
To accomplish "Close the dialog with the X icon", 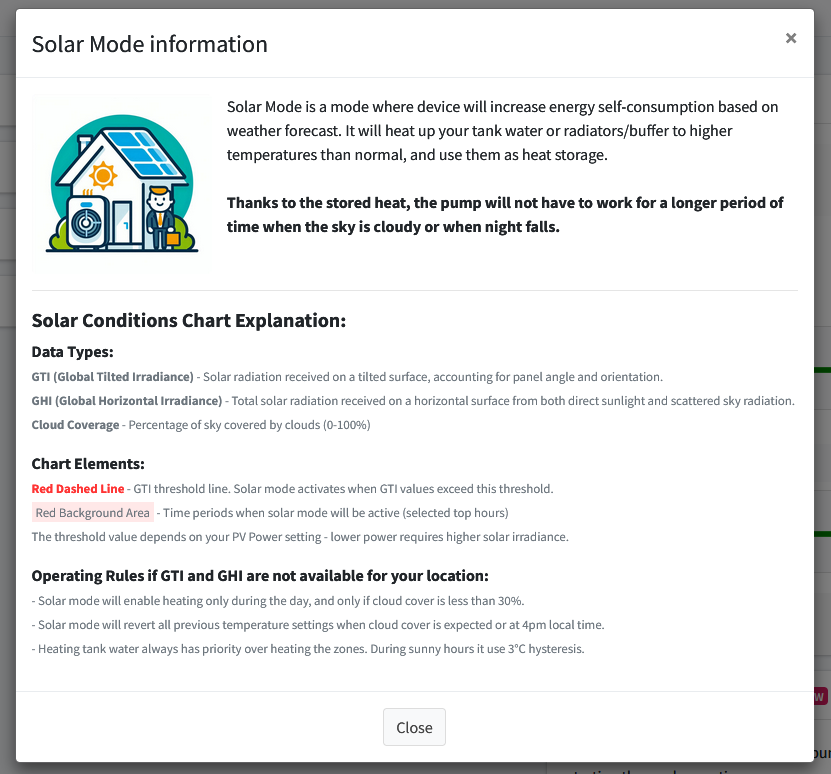I will click(x=791, y=38).
